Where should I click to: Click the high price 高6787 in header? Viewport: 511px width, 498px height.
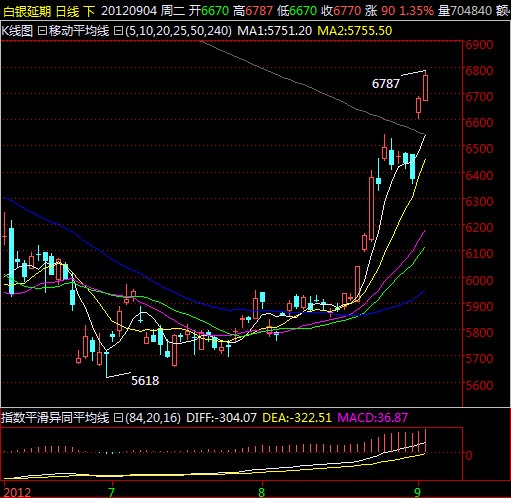coord(253,11)
